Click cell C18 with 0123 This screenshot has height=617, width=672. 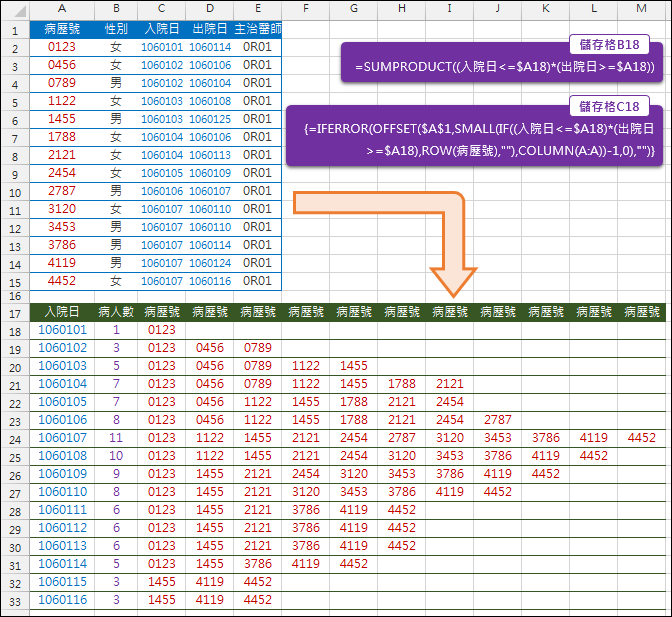coord(162,330)
